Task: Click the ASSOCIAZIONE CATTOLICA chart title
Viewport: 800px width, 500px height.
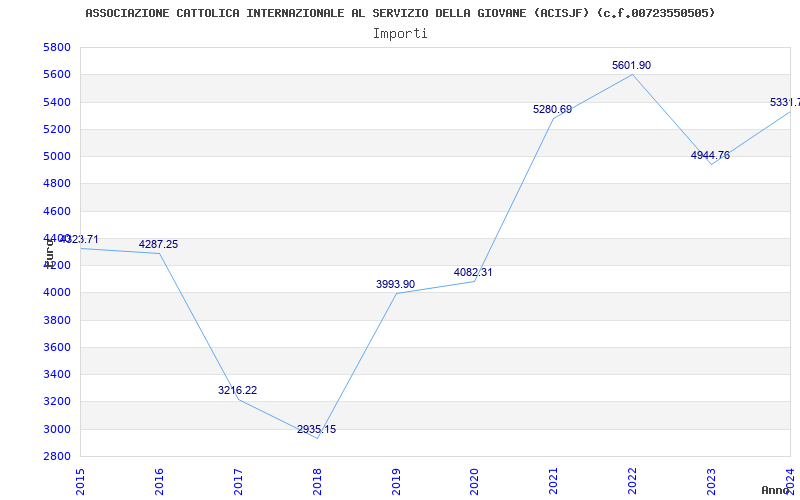Action: coord(400,13)
